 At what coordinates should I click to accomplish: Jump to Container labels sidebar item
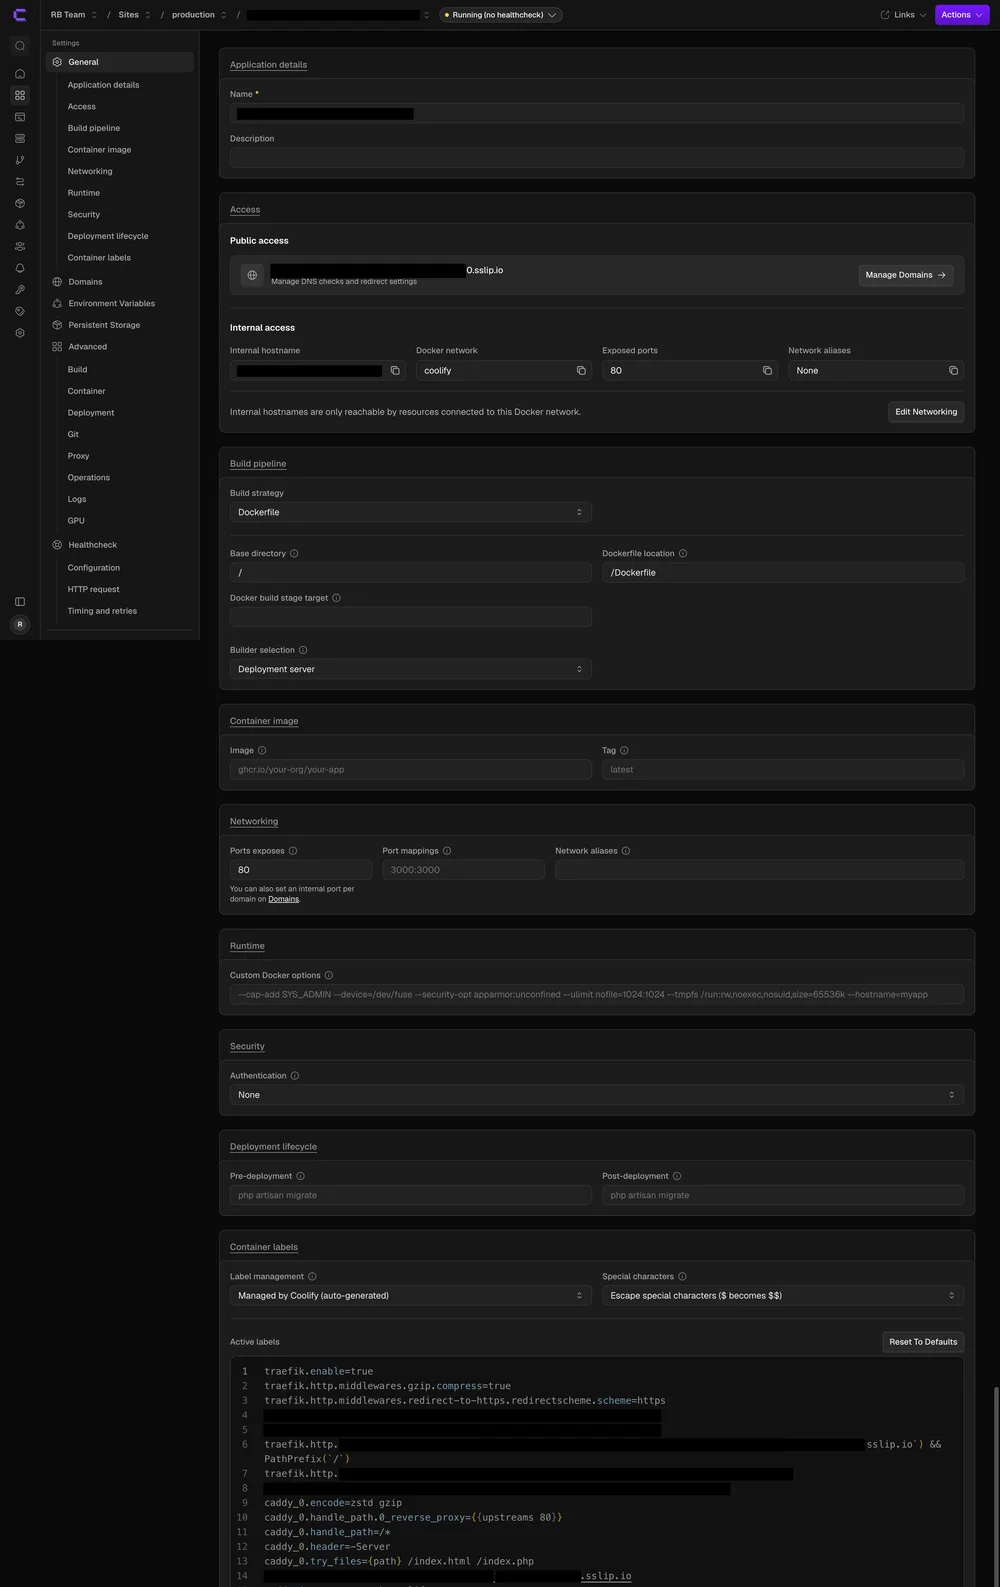pos(99,258)
